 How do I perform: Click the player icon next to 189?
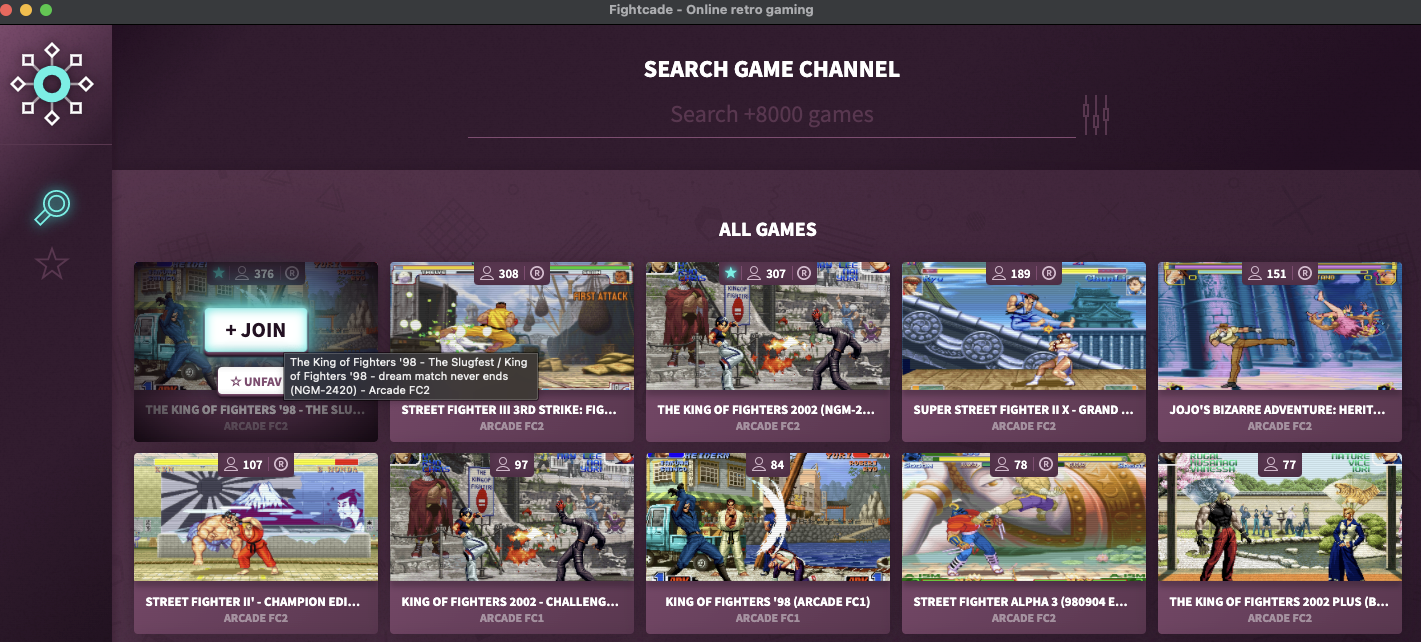[1000, 273]
